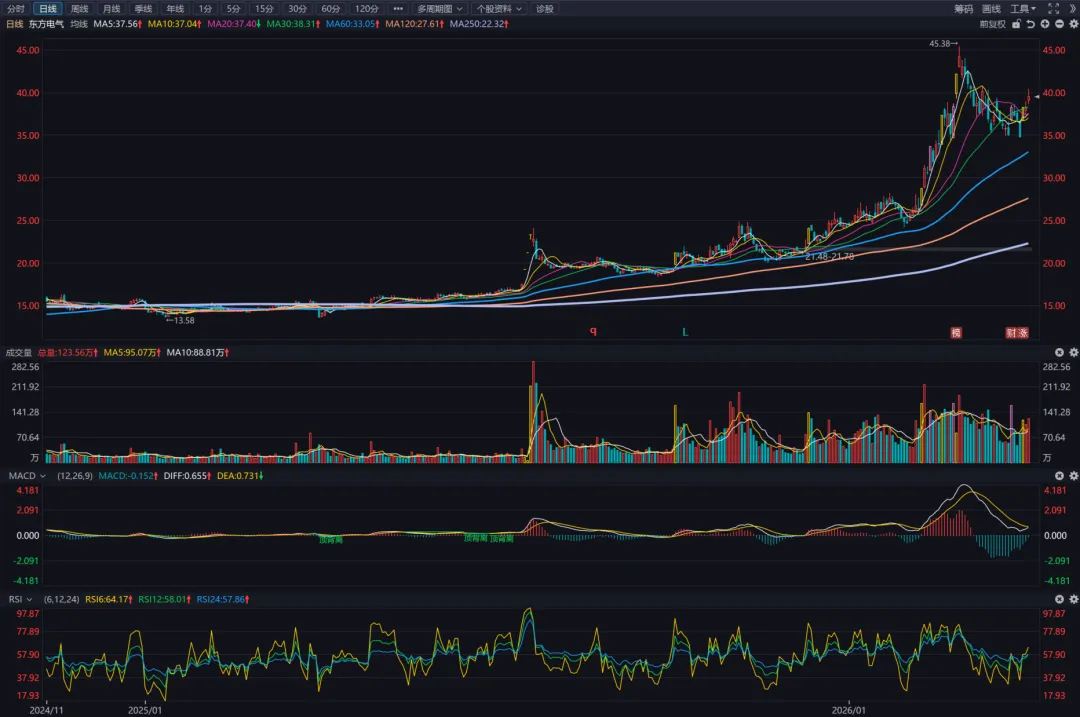Click the 成交量 volume label
This screenshot has width=1080, height=717.
tap(19, 353)
